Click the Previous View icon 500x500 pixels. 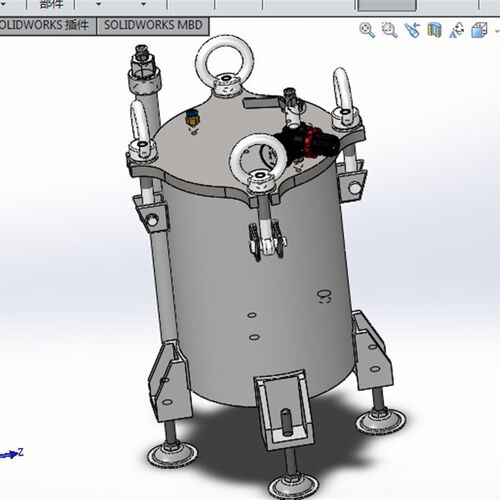(x=412, y=30)
